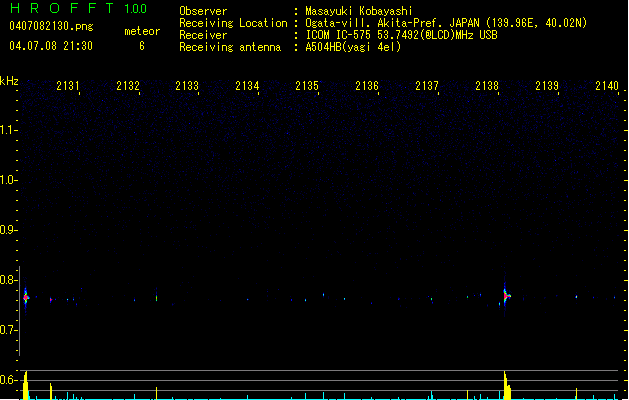Screen dimensions: 629x400
Task: Click the 2132 time axis marker
Action: (x=128, y=86)
